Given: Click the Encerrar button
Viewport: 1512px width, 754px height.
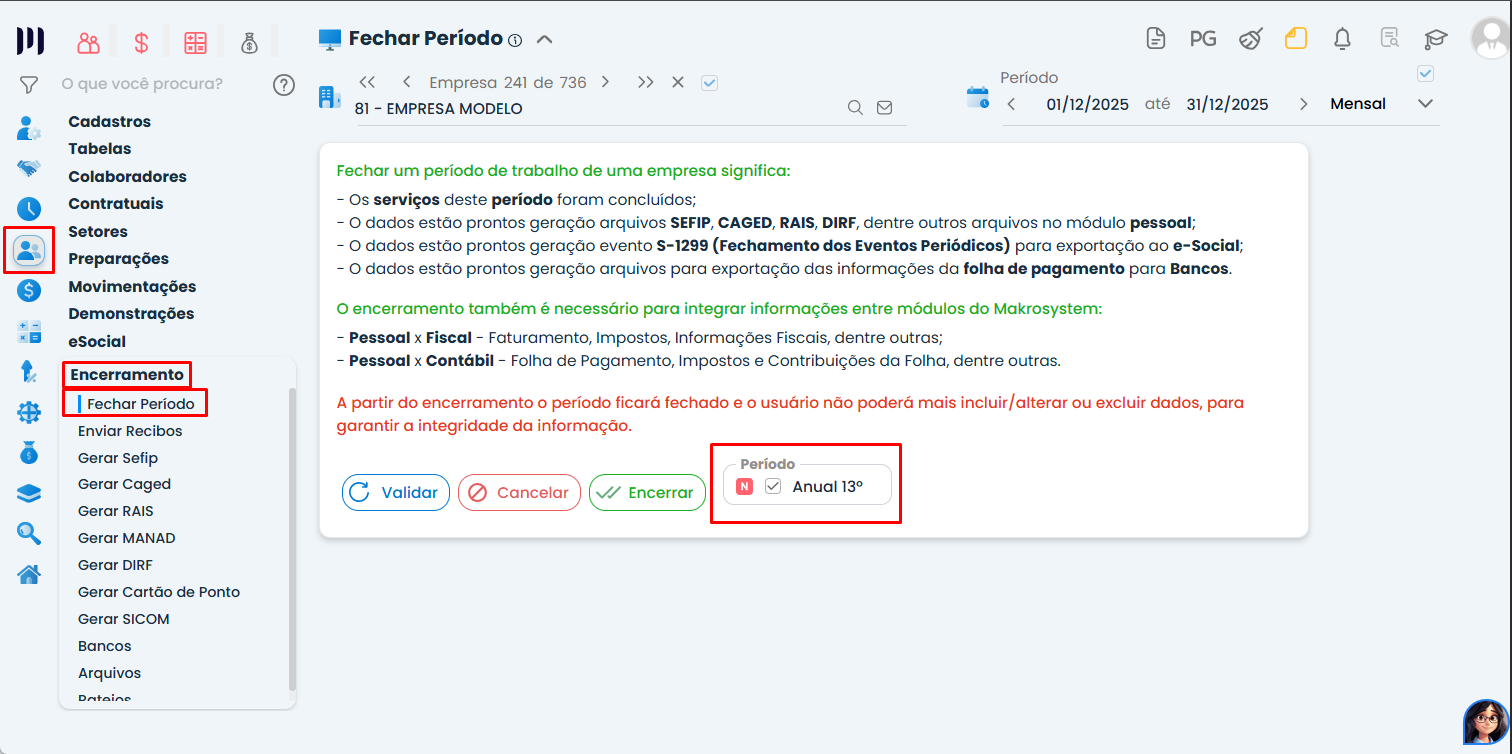Looking at the screenshot, I should tap(647, 493).
